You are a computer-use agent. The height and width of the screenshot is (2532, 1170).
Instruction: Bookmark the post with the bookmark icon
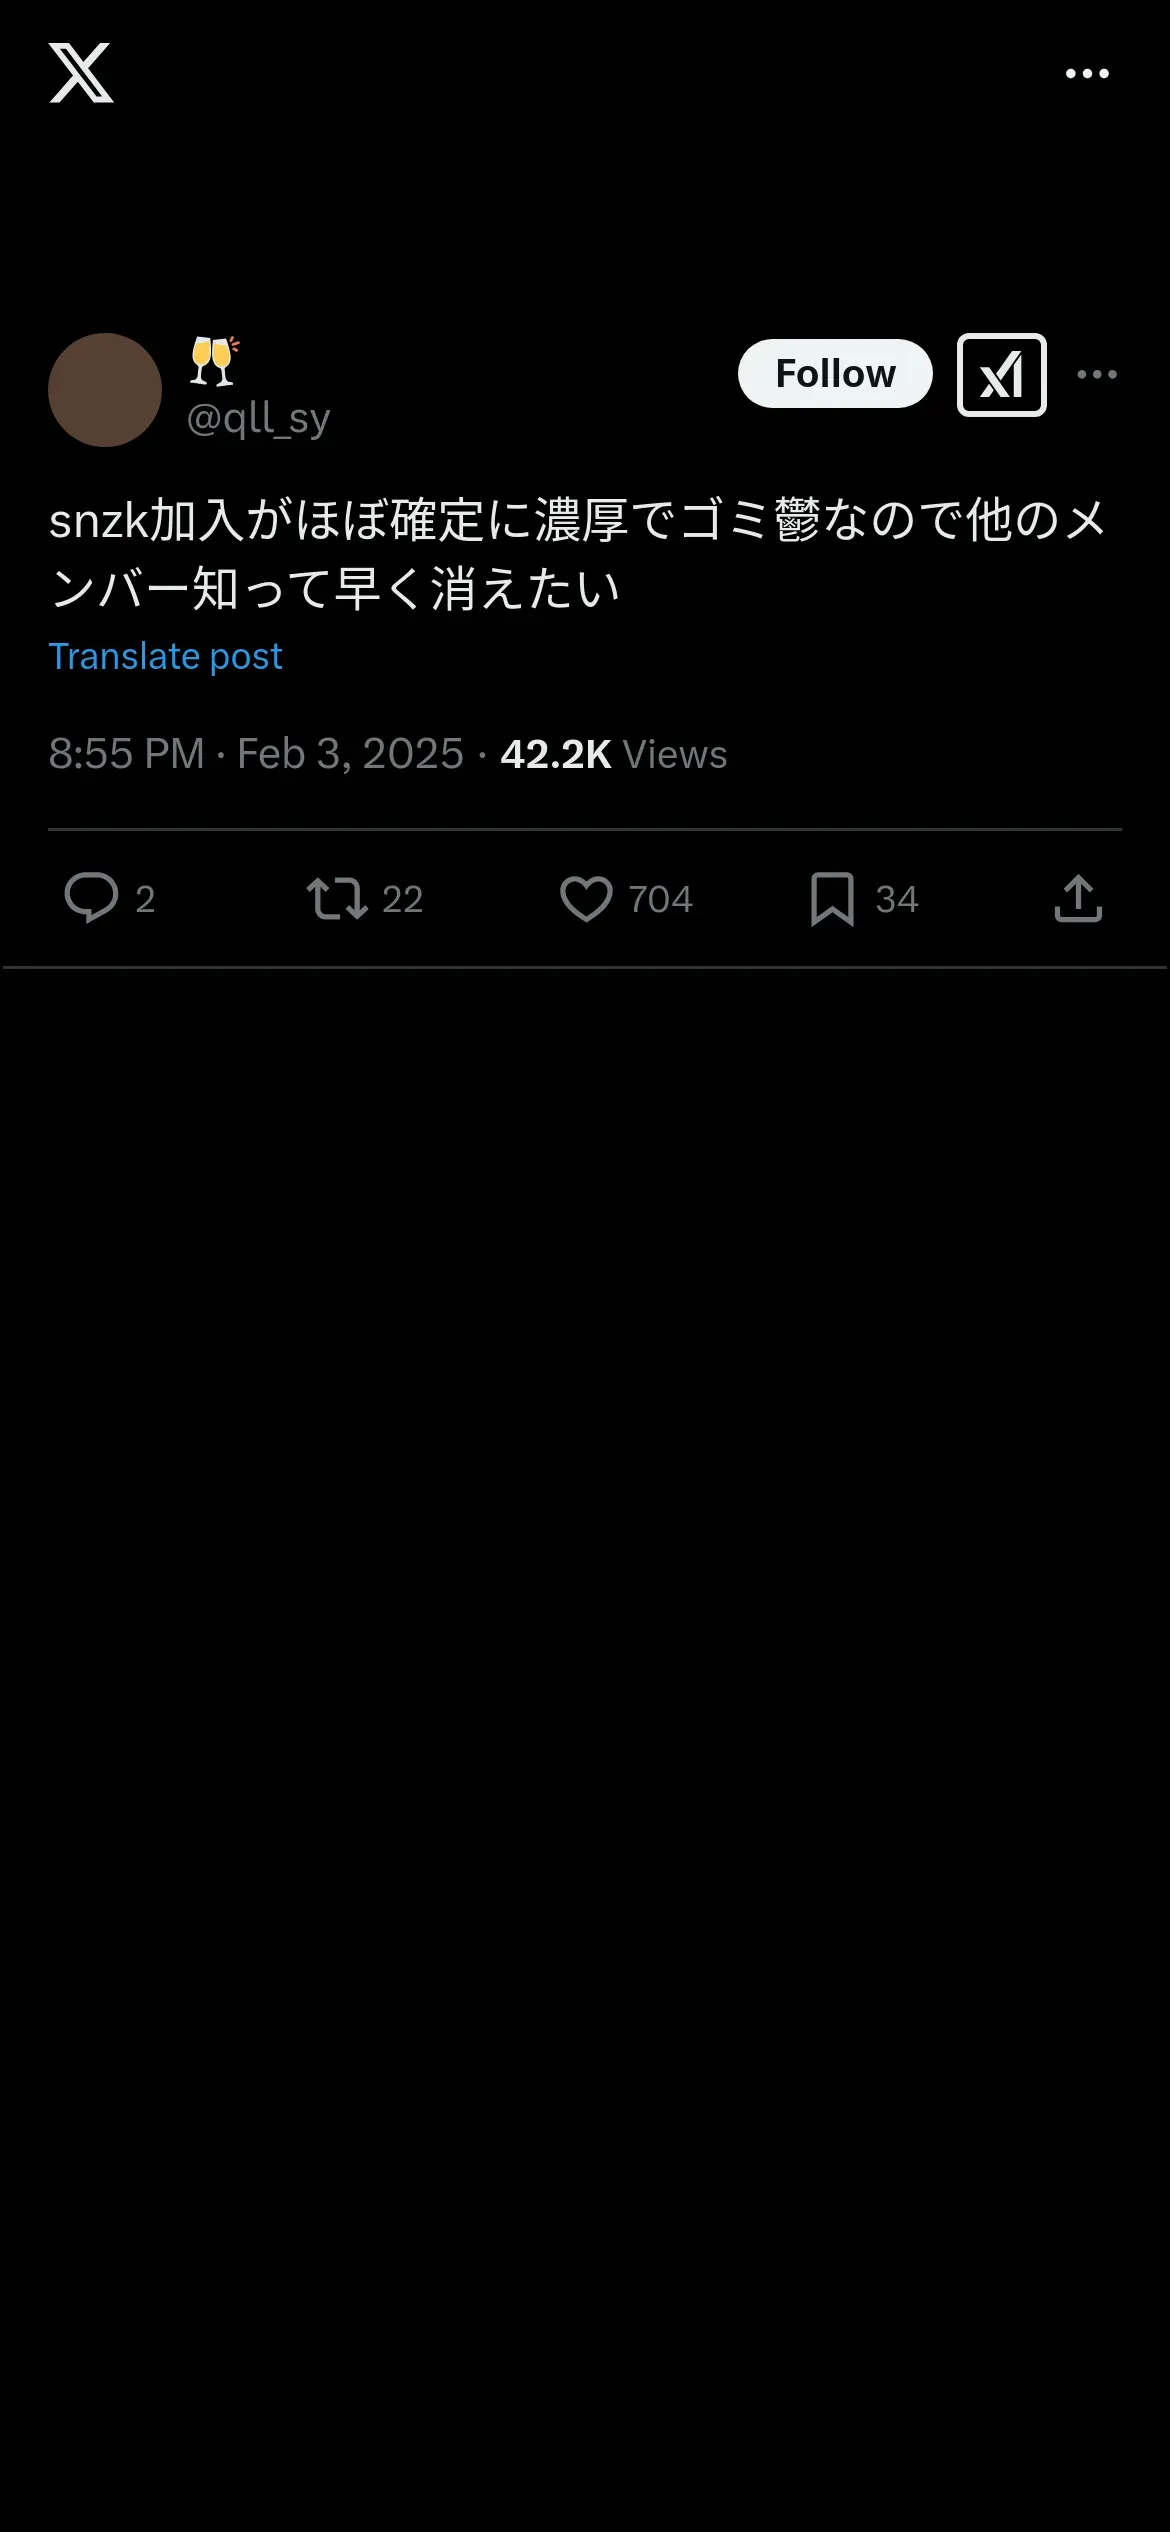832,898
